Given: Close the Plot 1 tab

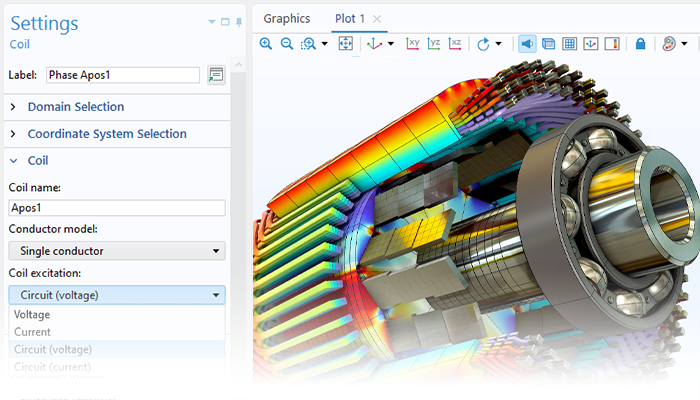Looking at the screenshot, I should [x=377, y=19].
